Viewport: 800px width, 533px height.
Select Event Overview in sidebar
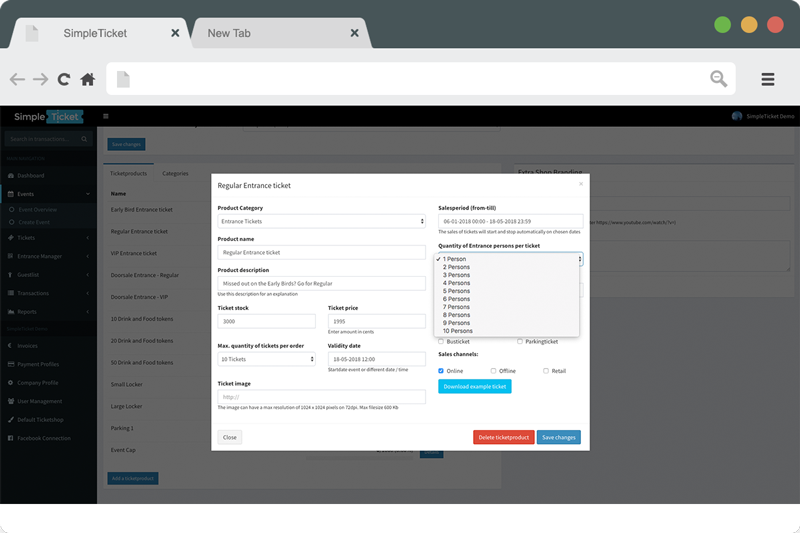click(x=37, y=210)
